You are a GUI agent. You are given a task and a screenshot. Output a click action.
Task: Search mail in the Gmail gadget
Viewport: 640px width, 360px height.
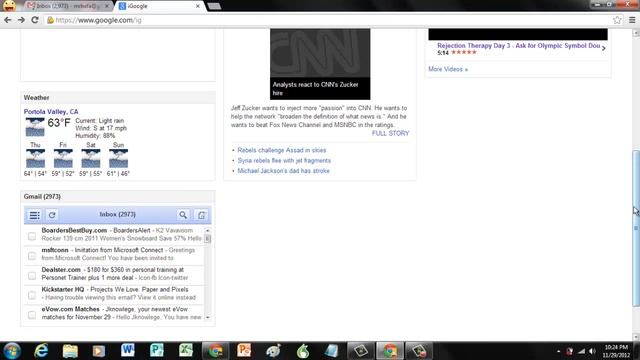183,215
